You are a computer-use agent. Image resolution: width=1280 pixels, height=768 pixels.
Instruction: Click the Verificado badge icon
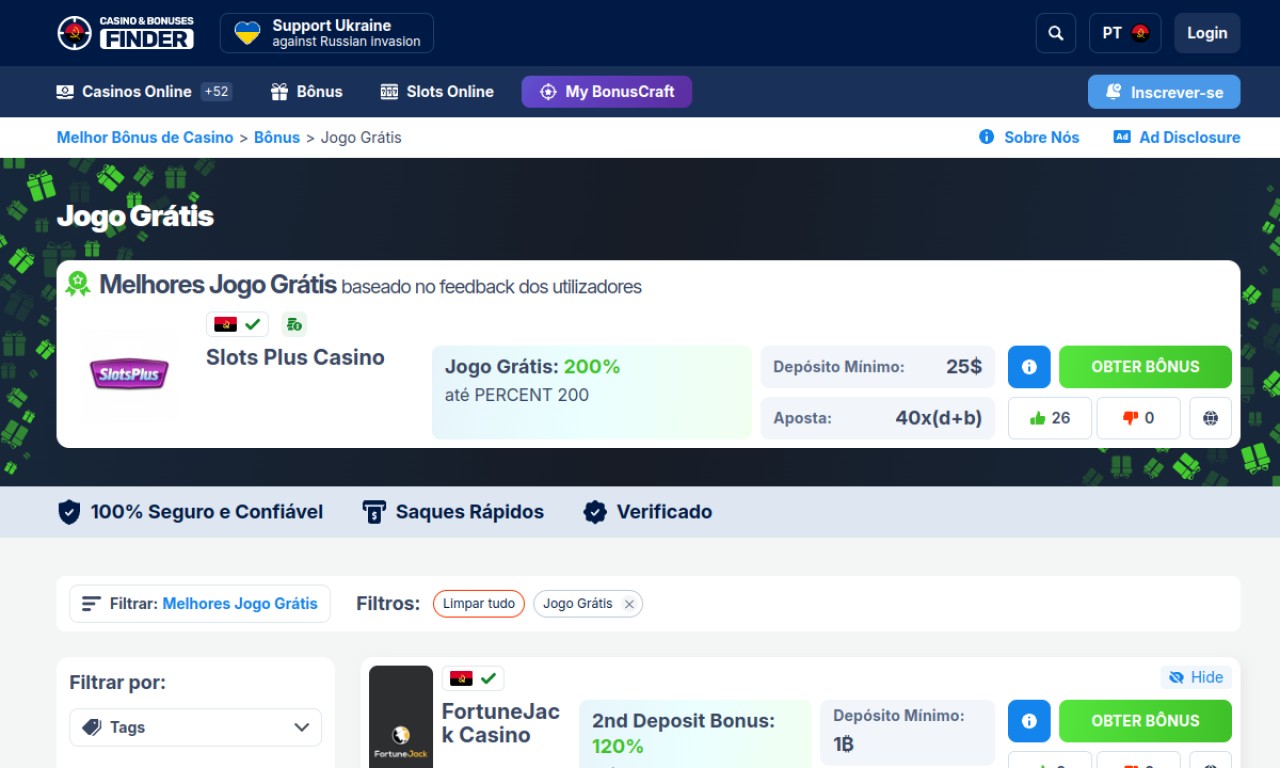(595, 512)
